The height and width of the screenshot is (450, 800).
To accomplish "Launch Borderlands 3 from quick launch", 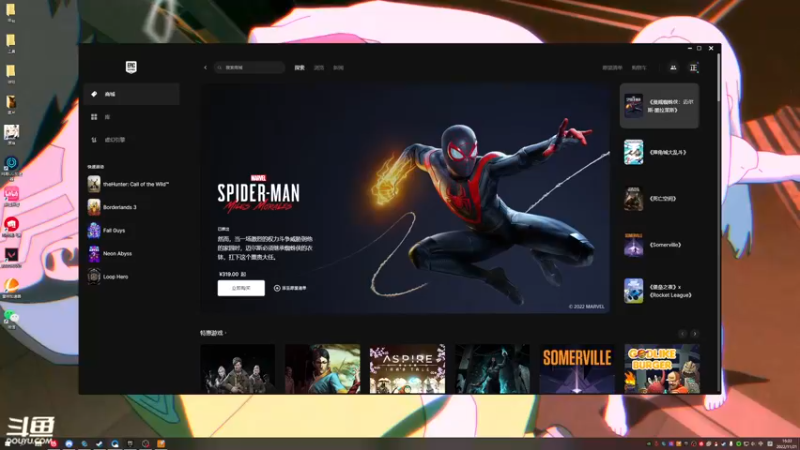I will point(132,207).
